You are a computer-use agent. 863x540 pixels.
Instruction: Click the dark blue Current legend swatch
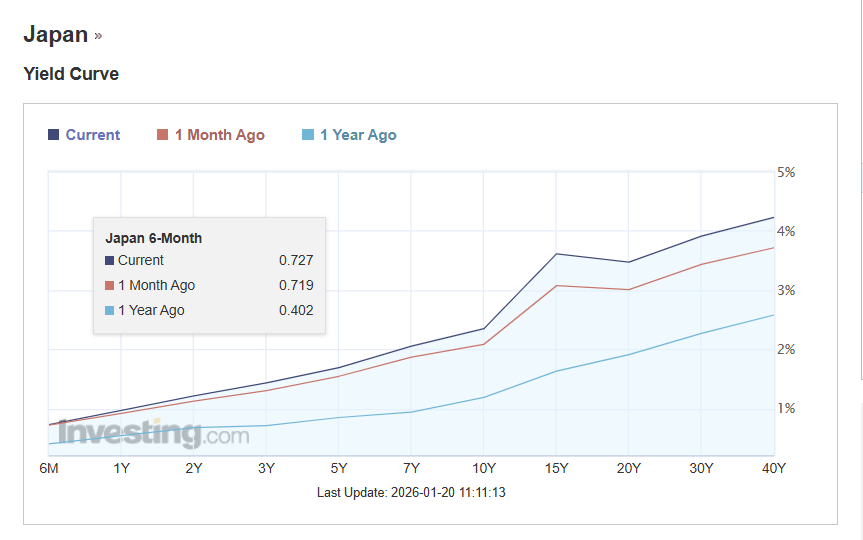[x=53, y=135]
